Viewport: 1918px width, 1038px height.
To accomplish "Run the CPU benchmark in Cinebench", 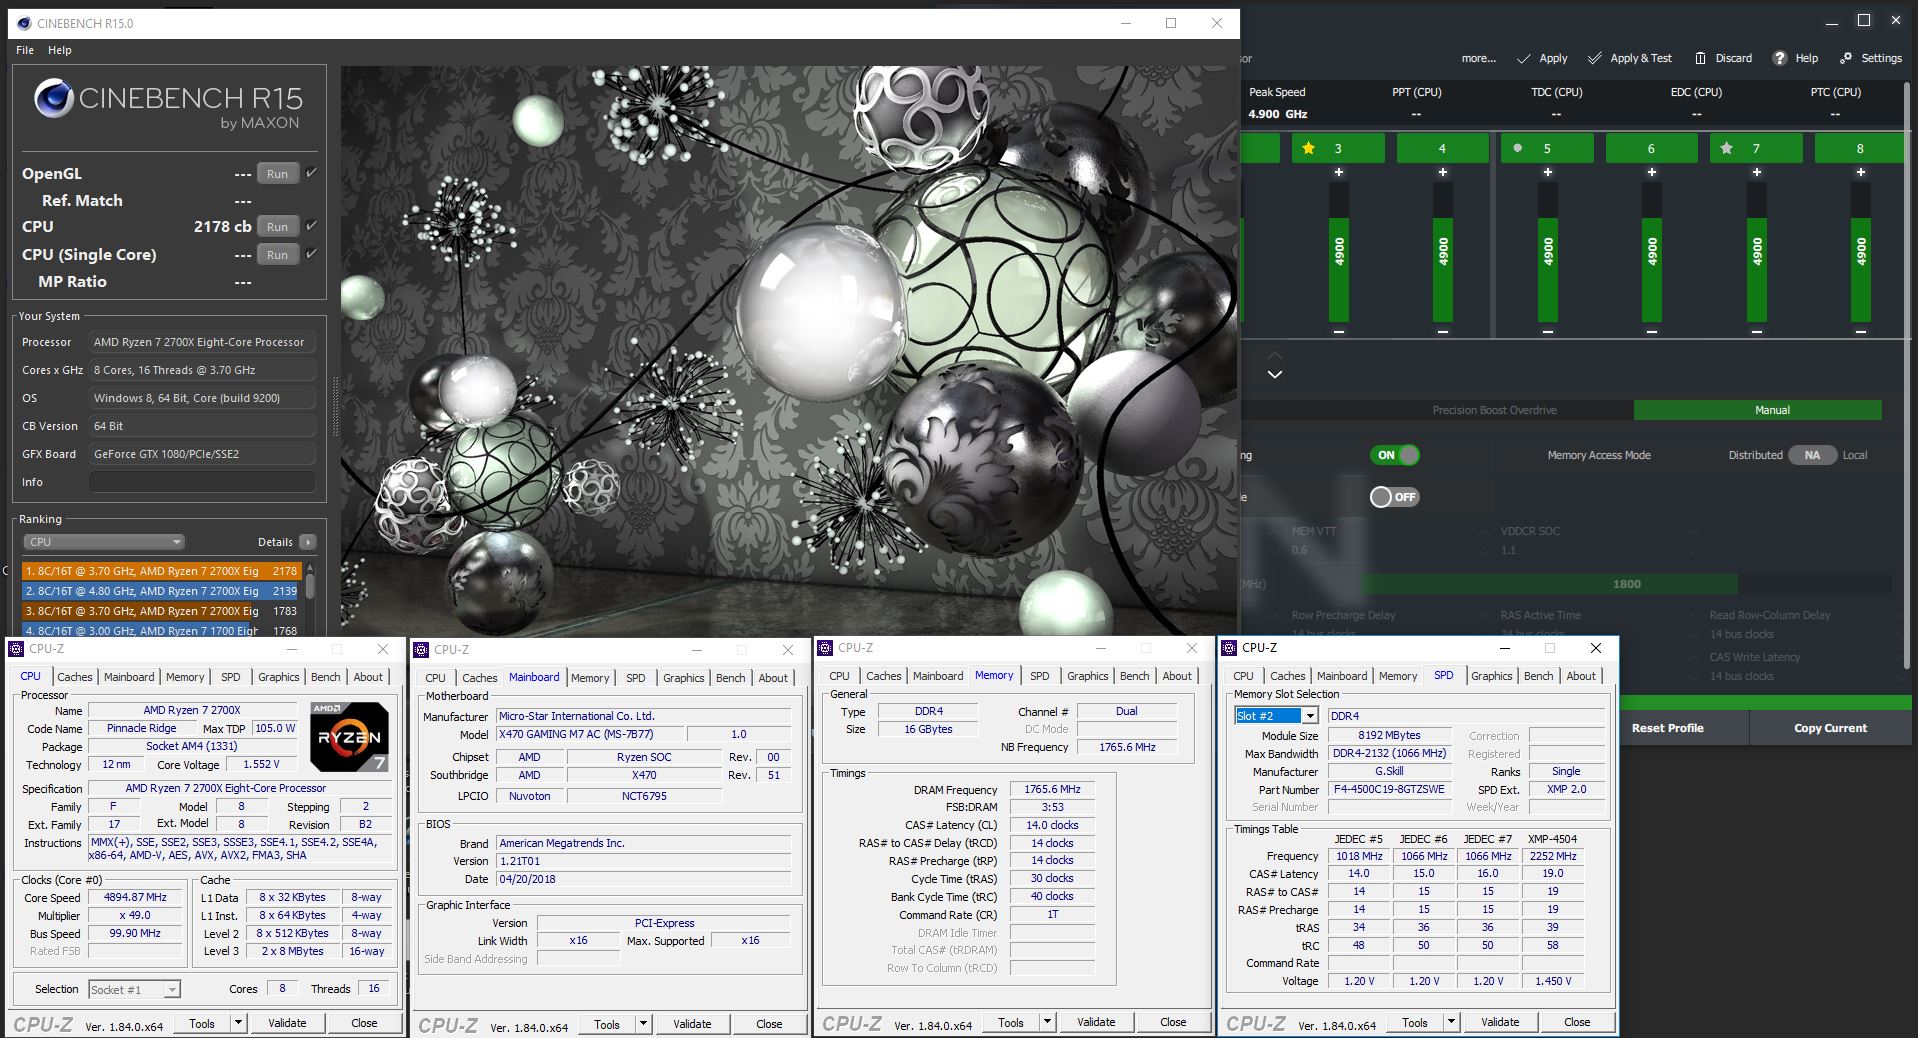I will (x=277, y=227).
